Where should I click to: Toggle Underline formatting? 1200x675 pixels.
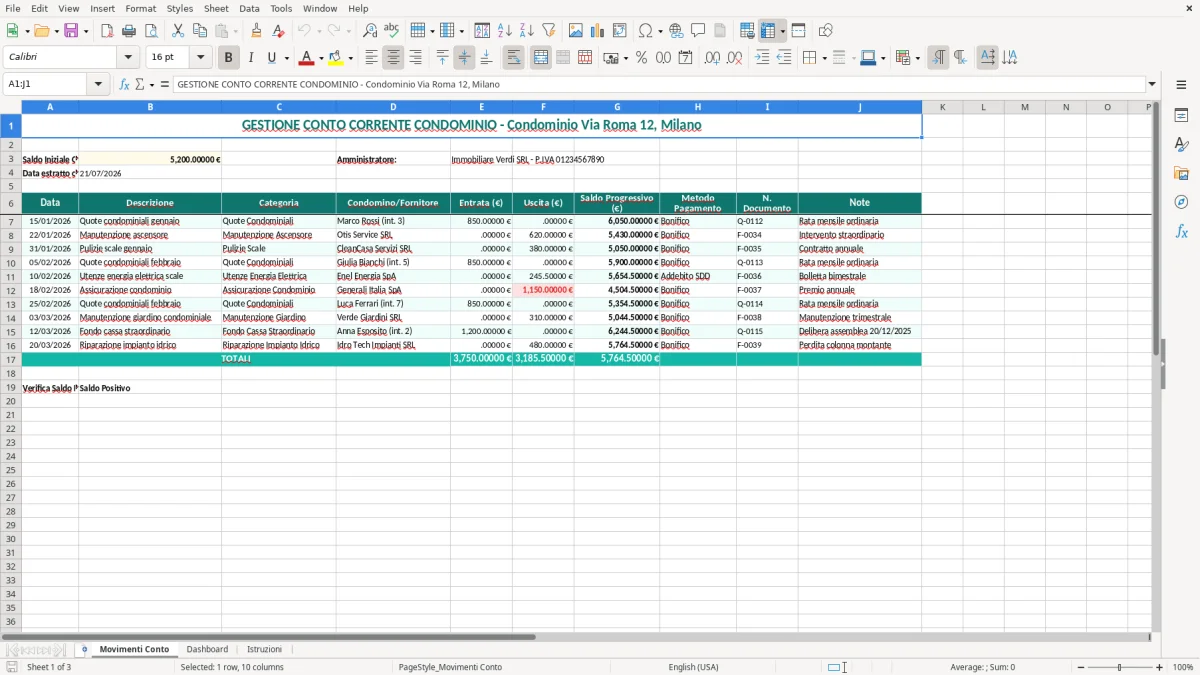pyautogui.click(x=271, y=58)
